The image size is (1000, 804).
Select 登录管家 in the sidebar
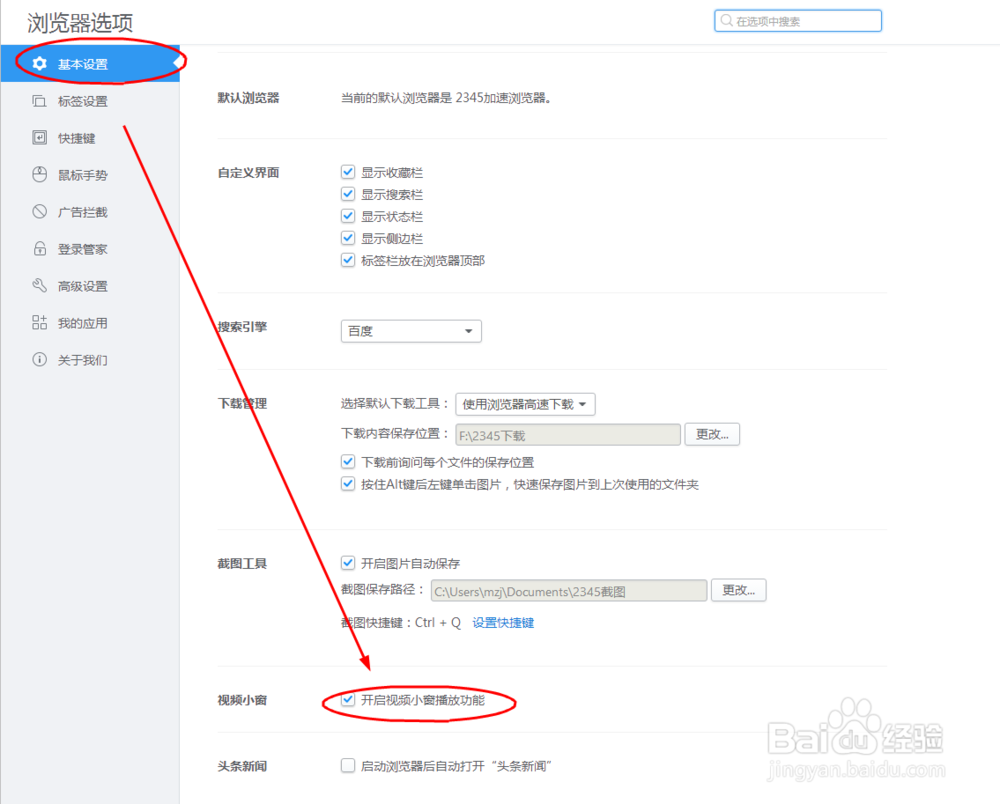[90, 249]
